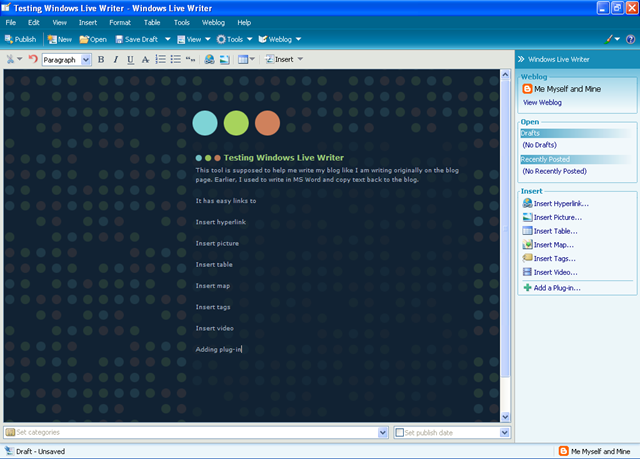The height and width of the screenshot is (459, 640).
Task: Click the Insert Video... link
Action: point(556,272)
